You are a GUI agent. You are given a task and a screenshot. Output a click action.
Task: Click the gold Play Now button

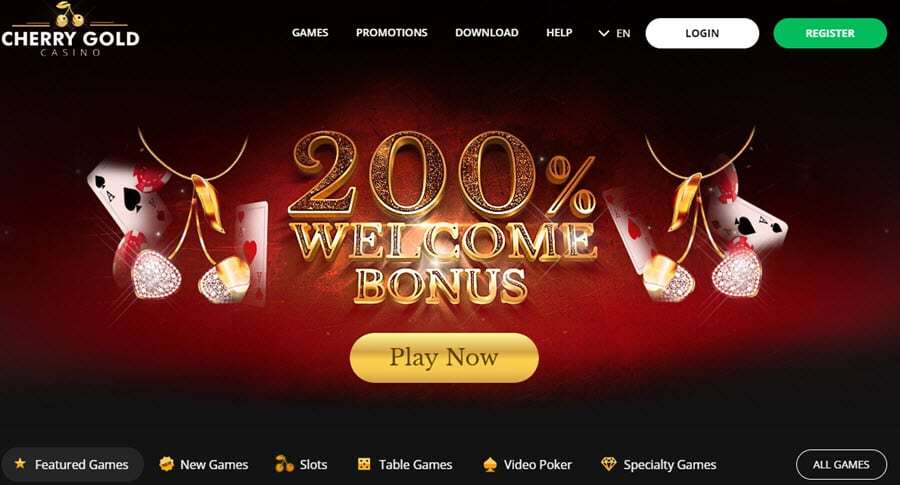click(x=444, y=358)
